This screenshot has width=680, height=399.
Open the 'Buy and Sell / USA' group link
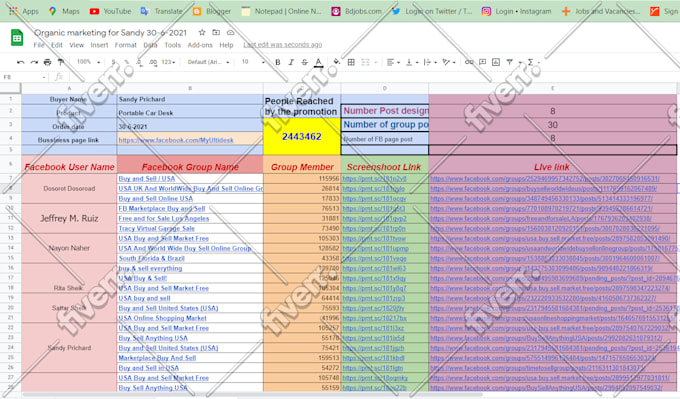tap(147, 178)
